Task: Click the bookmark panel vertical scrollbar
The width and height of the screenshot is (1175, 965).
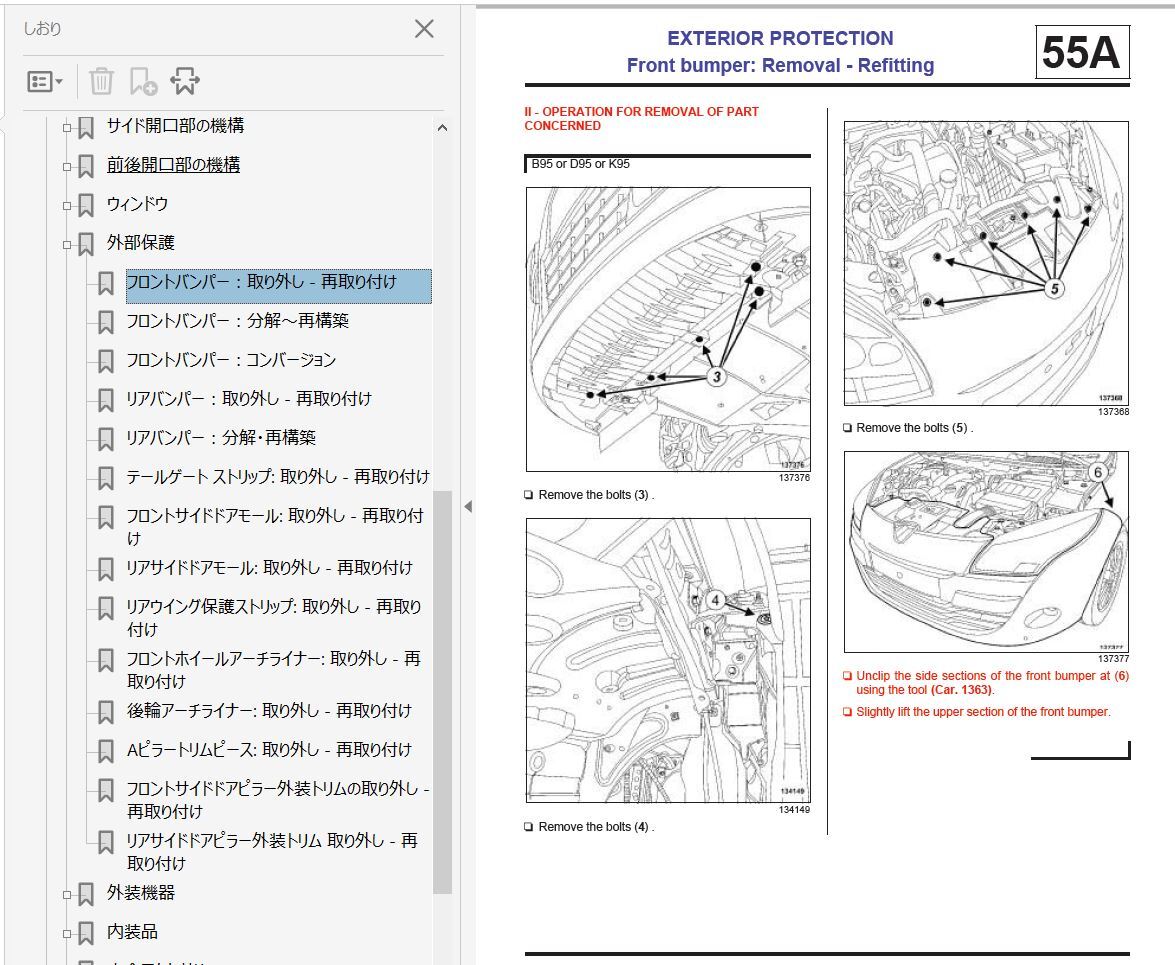Action: pos(442,690)
